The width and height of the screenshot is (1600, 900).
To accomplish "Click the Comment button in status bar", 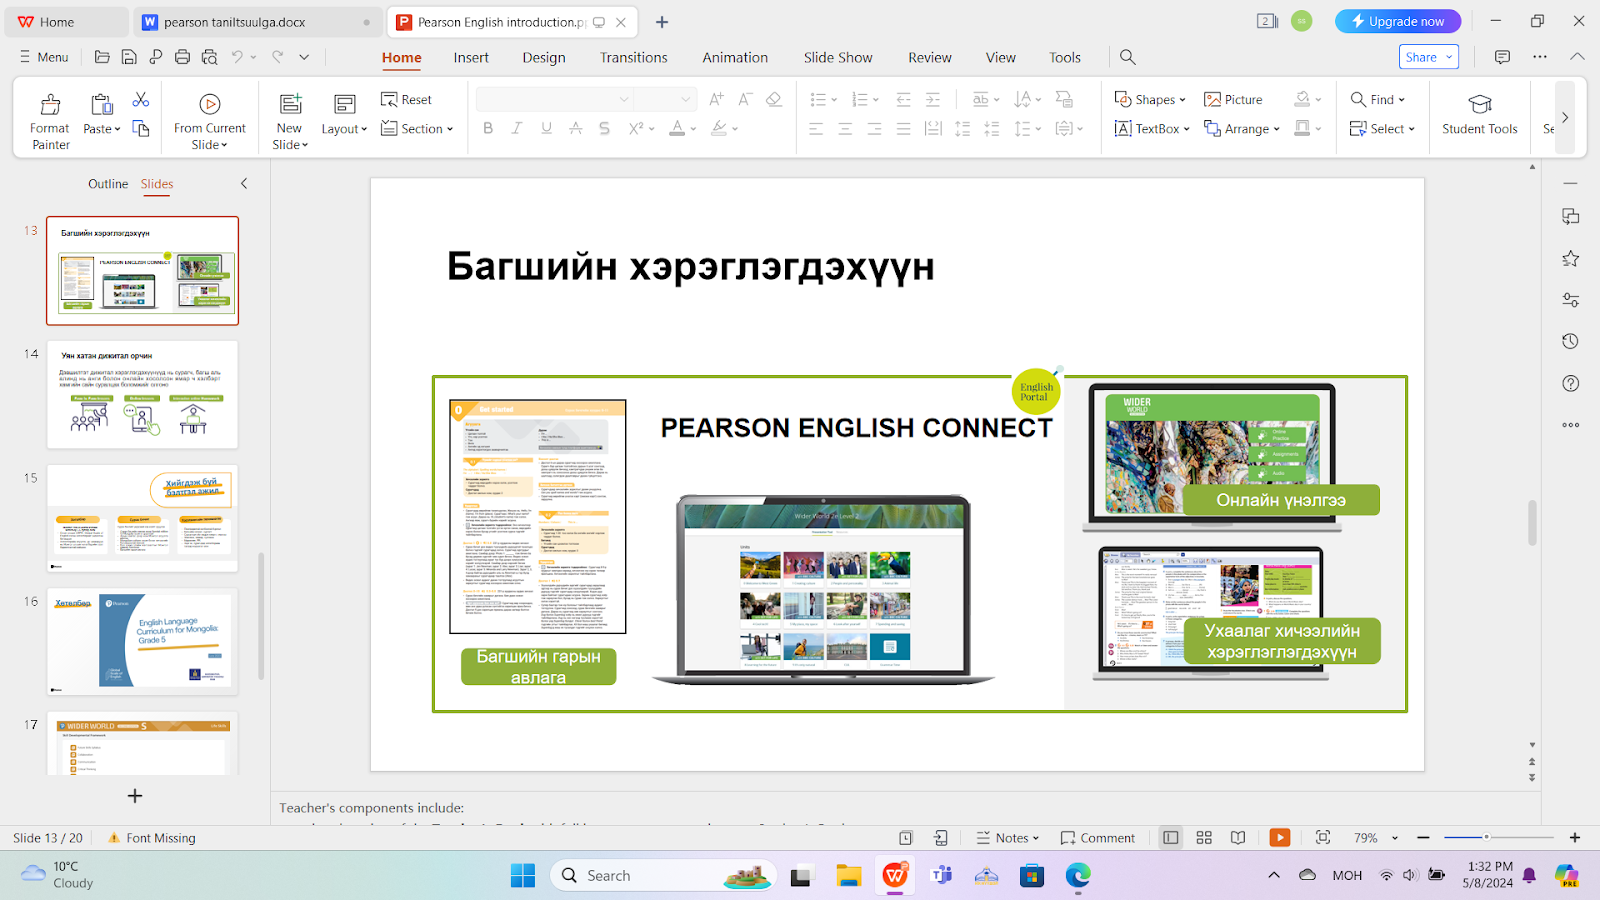I will (x=1098, y=838).
